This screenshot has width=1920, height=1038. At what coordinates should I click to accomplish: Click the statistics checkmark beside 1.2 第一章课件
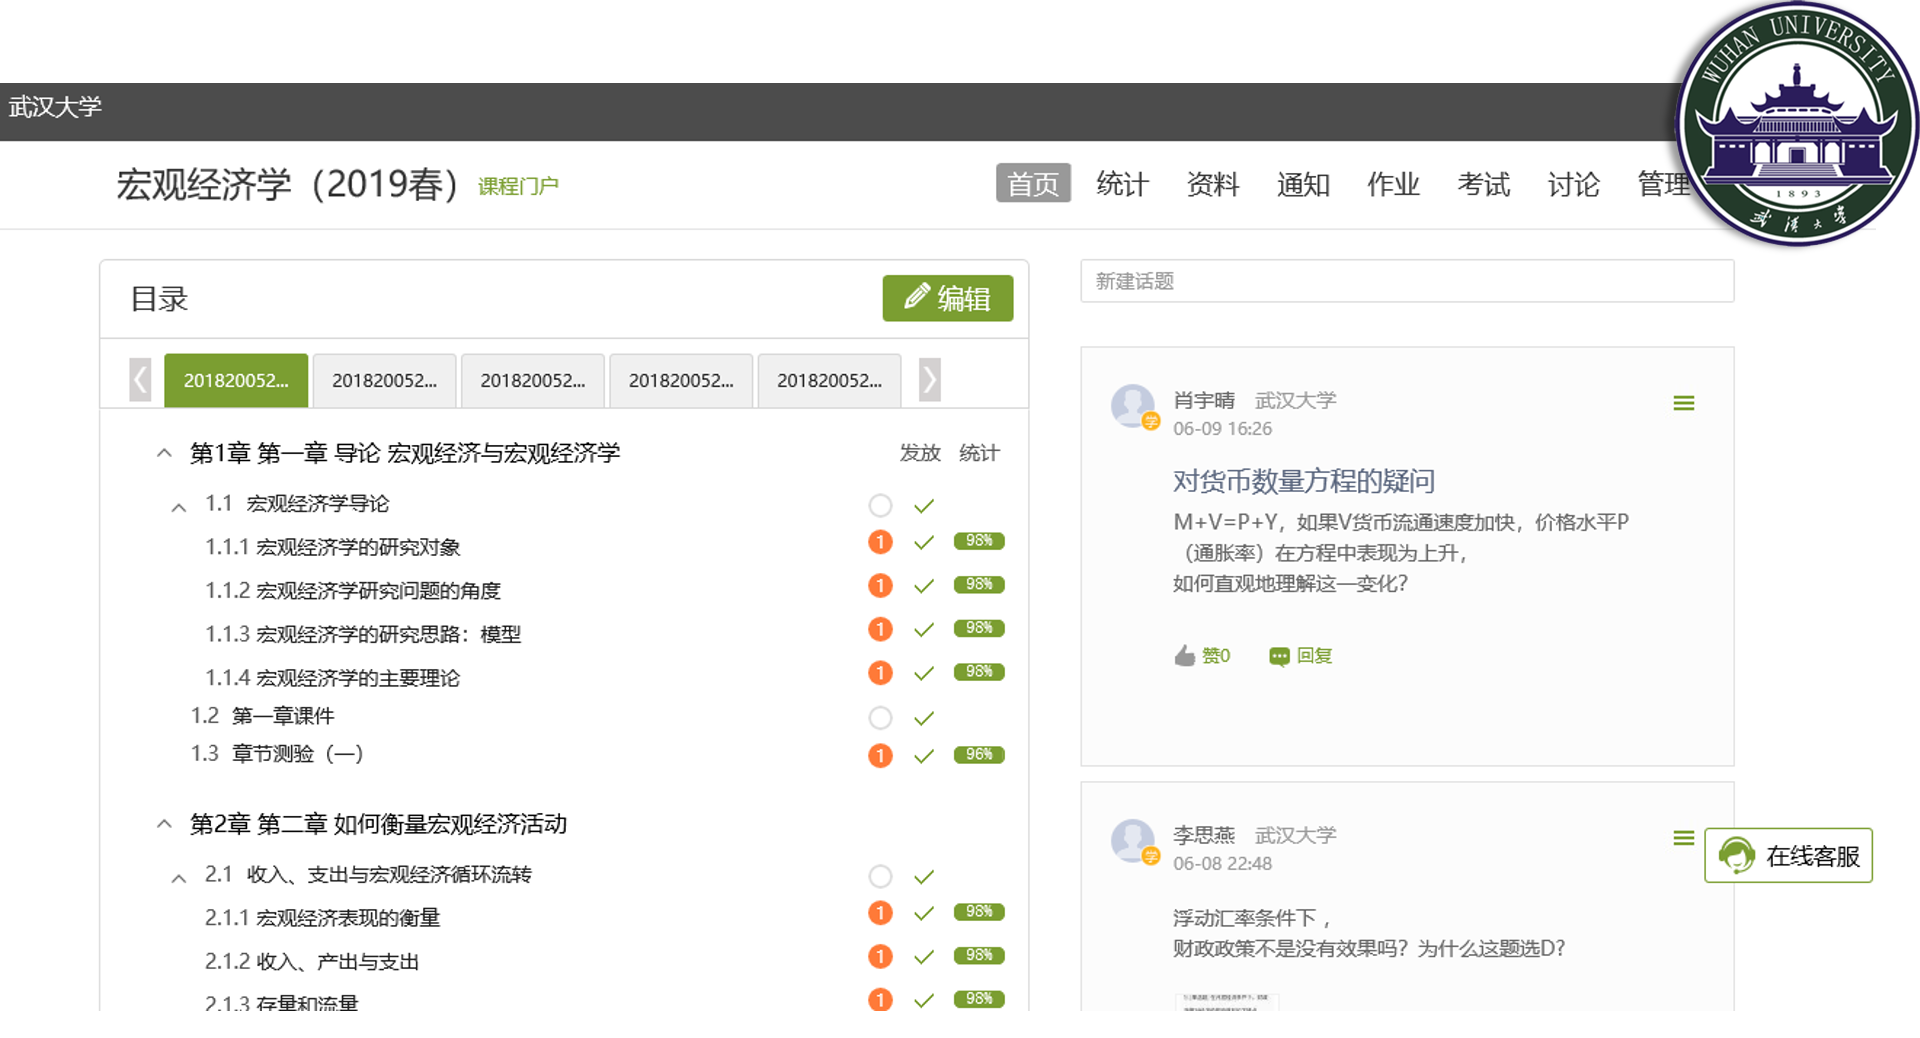click(x=923, y=718)
